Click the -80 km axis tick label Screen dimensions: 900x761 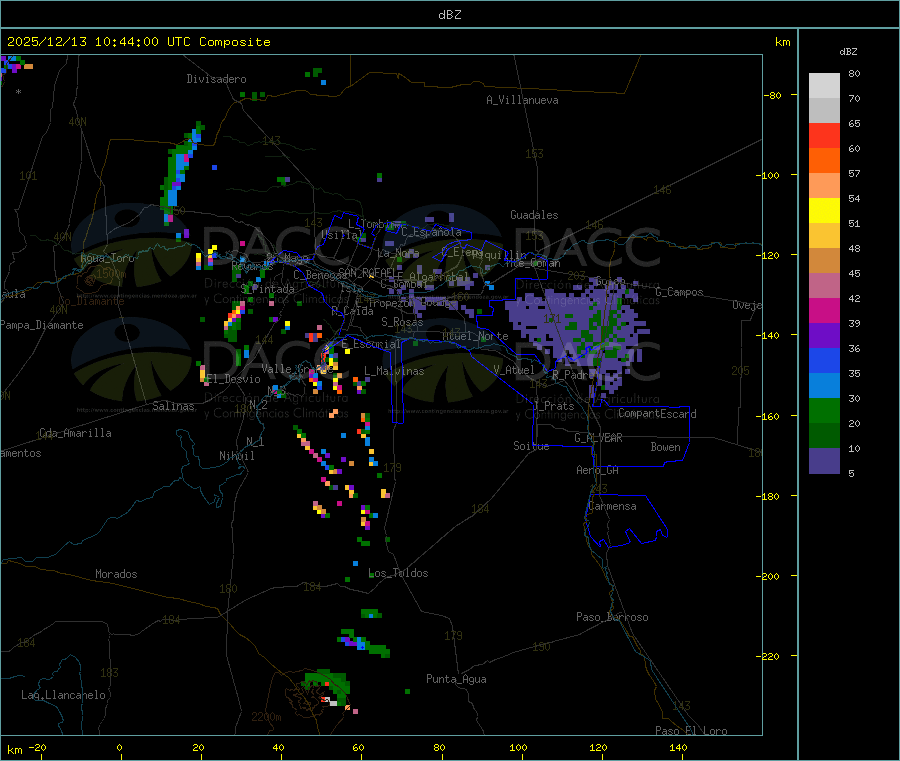(x=772, y=95)
